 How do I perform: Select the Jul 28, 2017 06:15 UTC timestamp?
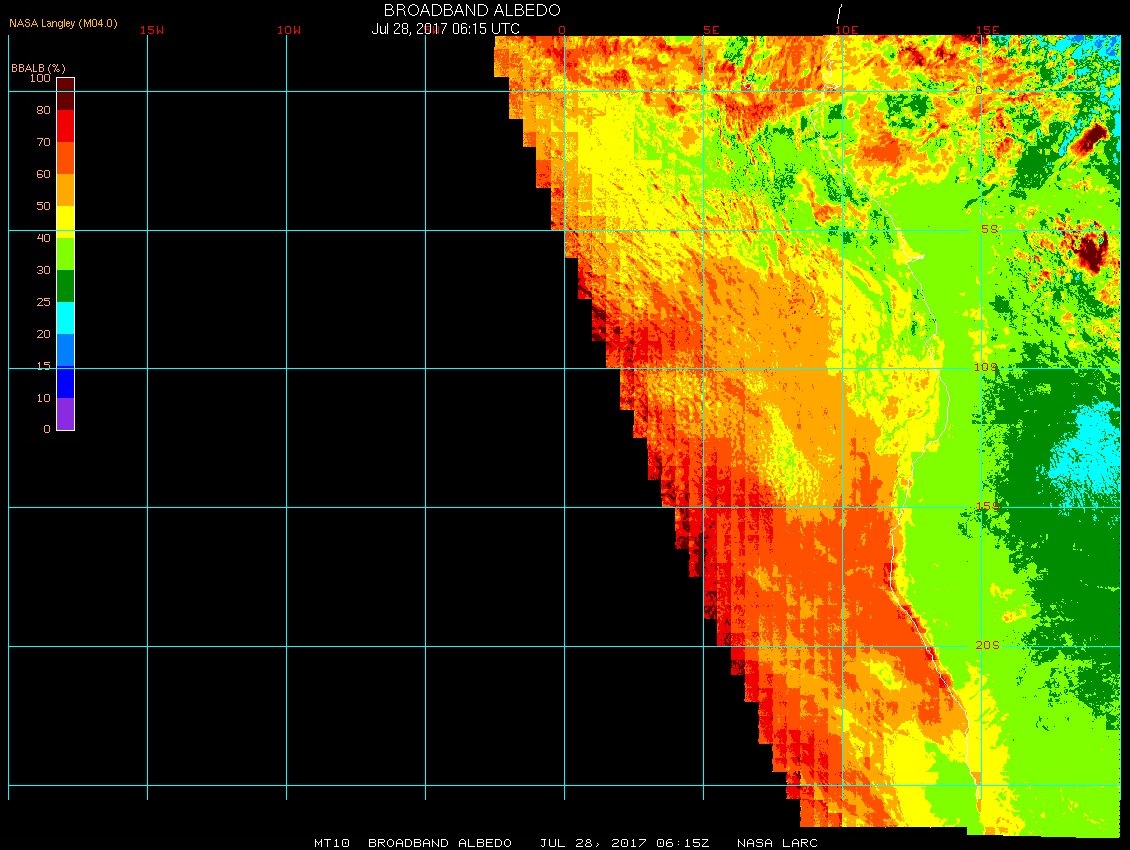(x=445, y=29)
